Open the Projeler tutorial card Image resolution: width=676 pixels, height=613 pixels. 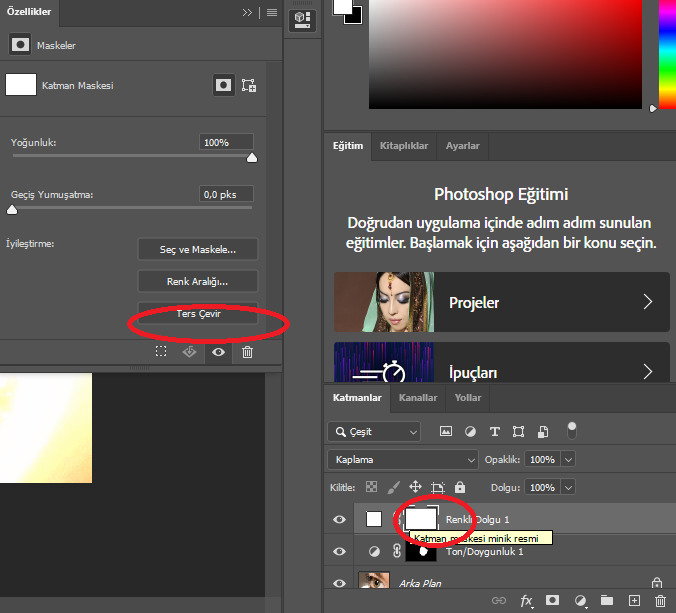point(502,302)
